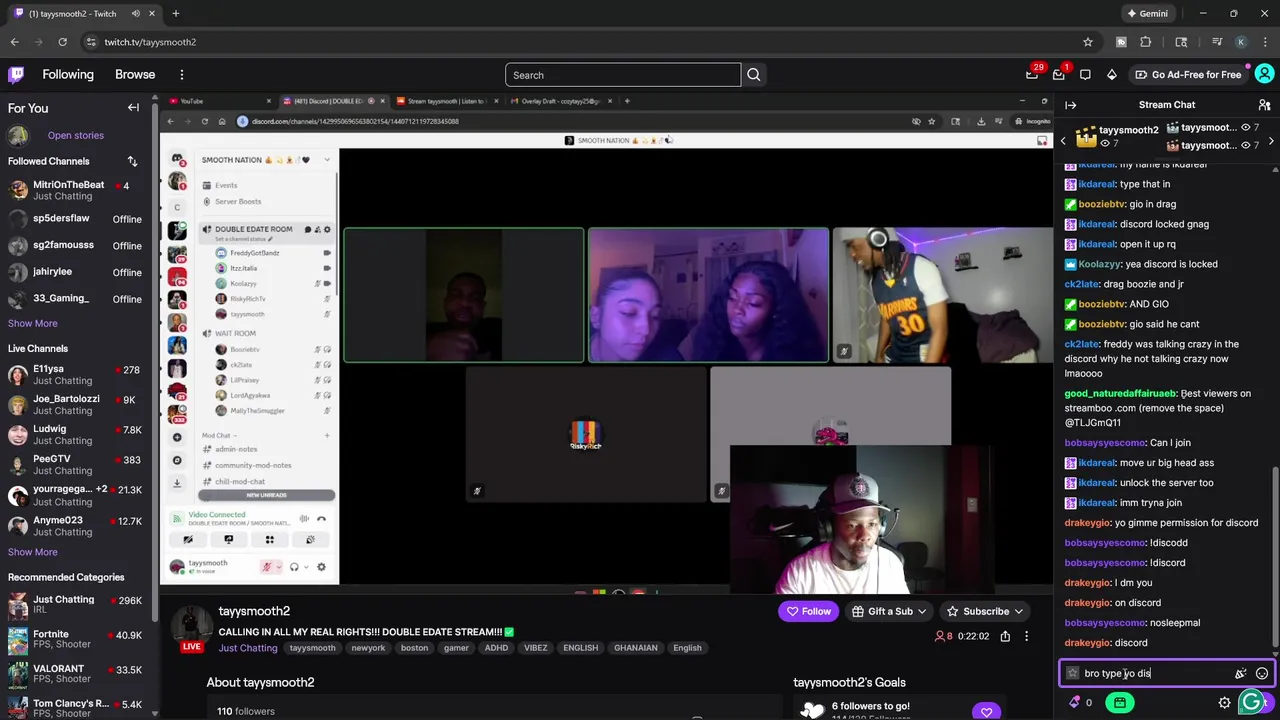Open PeeGTV live channel
1280x720 pixels.
(78, 464)
